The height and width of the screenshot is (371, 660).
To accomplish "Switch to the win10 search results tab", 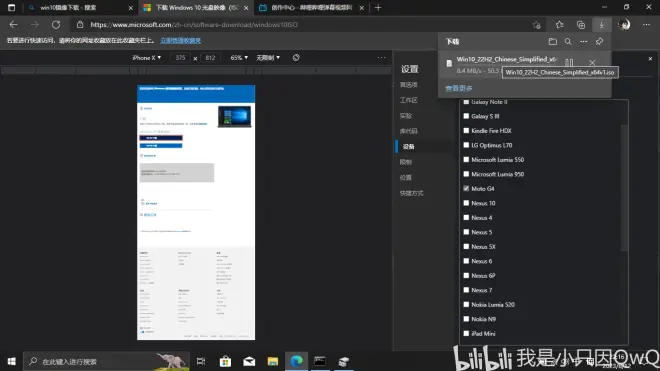I will [78, 8].
